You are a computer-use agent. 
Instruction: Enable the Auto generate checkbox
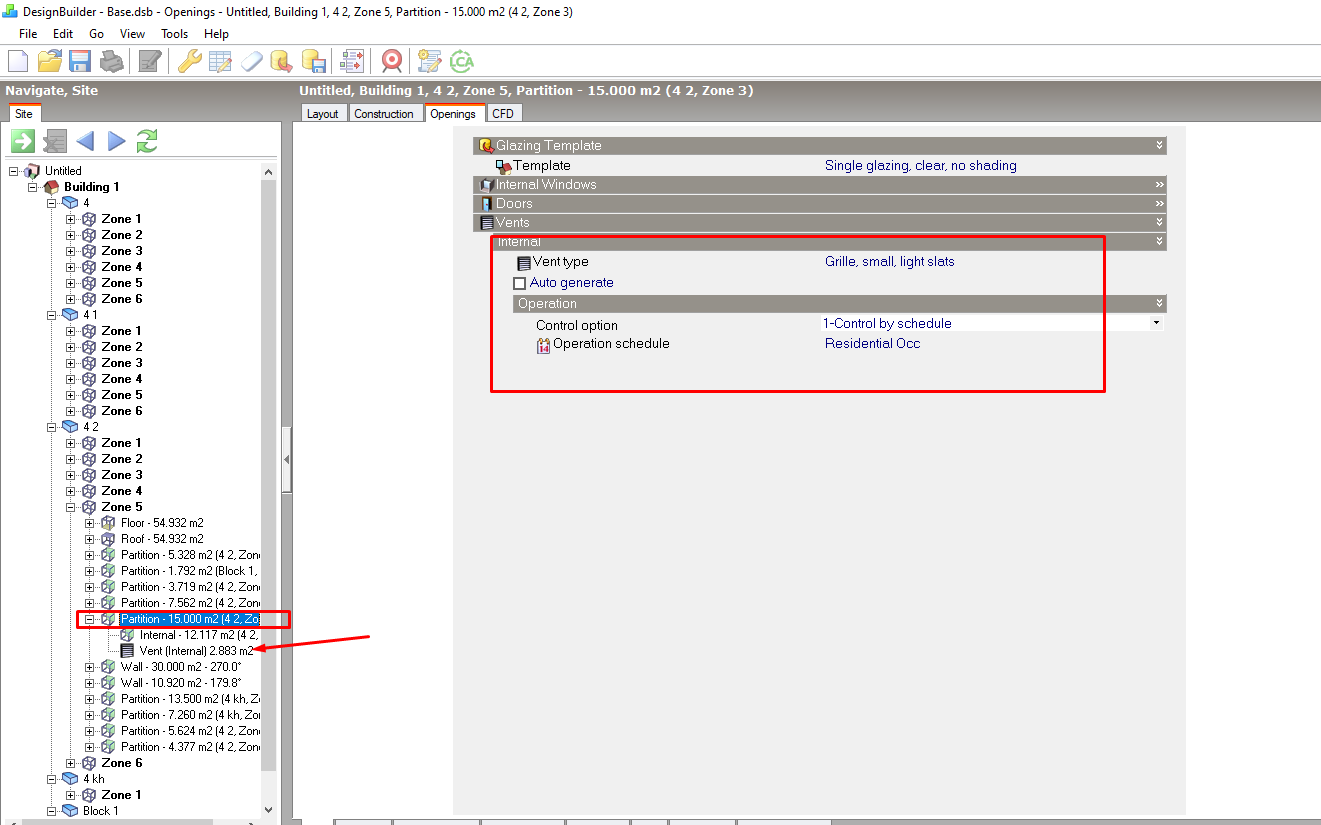[519, 283]
